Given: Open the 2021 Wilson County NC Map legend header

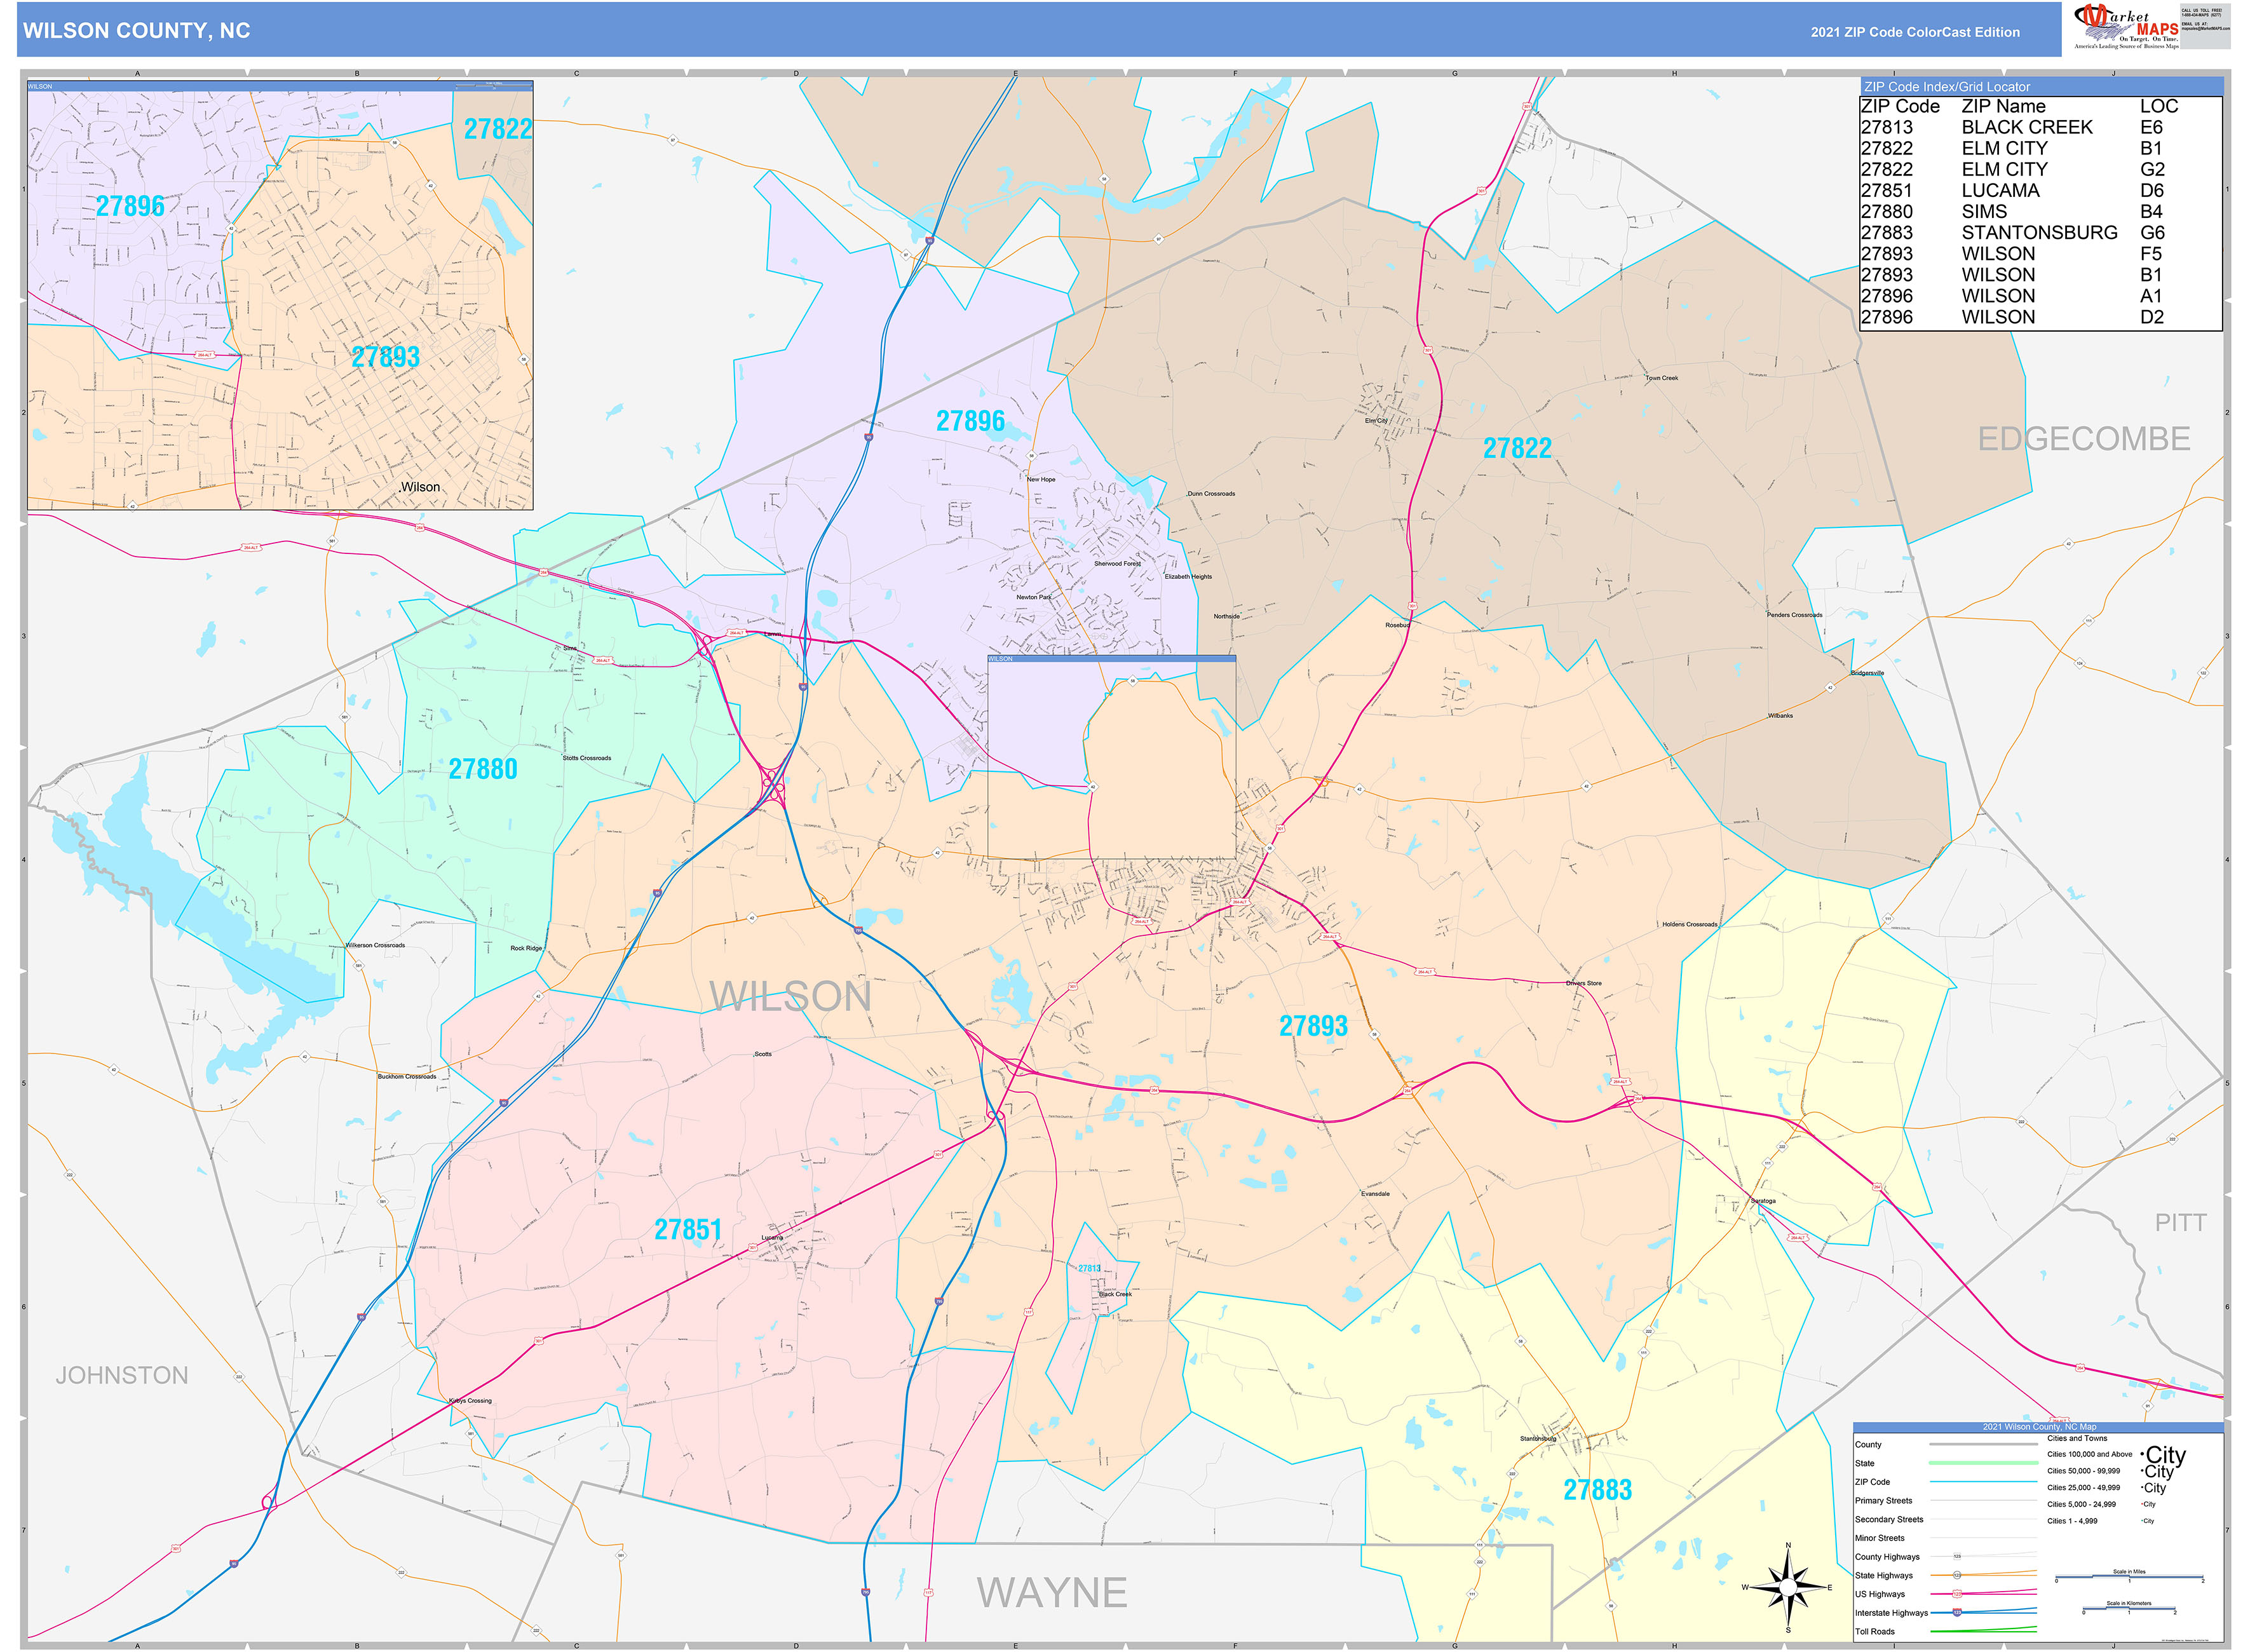Looking at the screenshot, I should [x=2040, y=1427].
